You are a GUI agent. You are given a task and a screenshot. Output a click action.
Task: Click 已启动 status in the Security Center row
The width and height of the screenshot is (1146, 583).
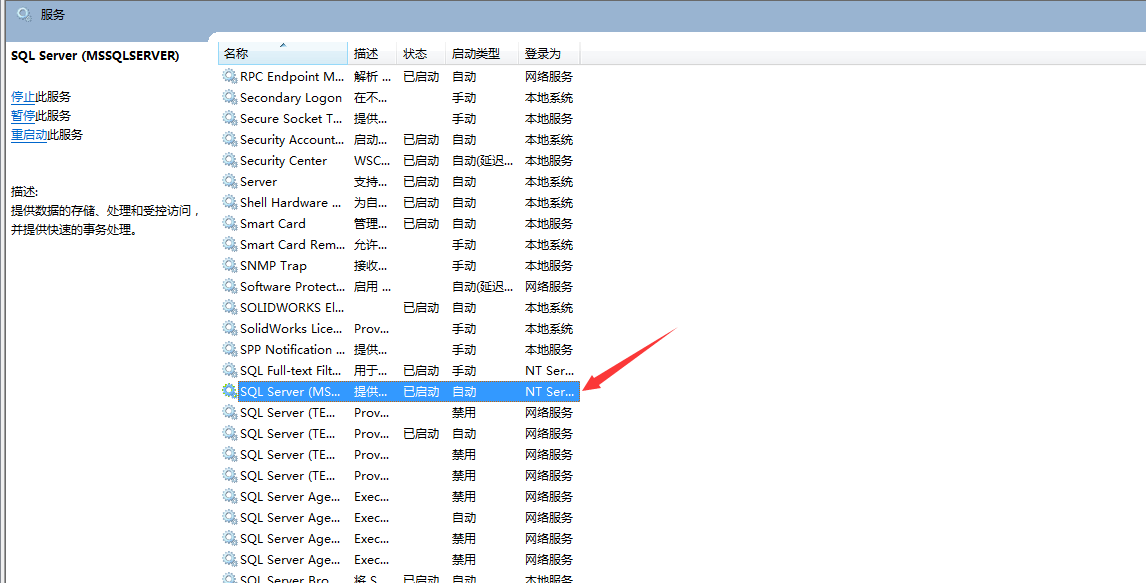coord(421,161)
